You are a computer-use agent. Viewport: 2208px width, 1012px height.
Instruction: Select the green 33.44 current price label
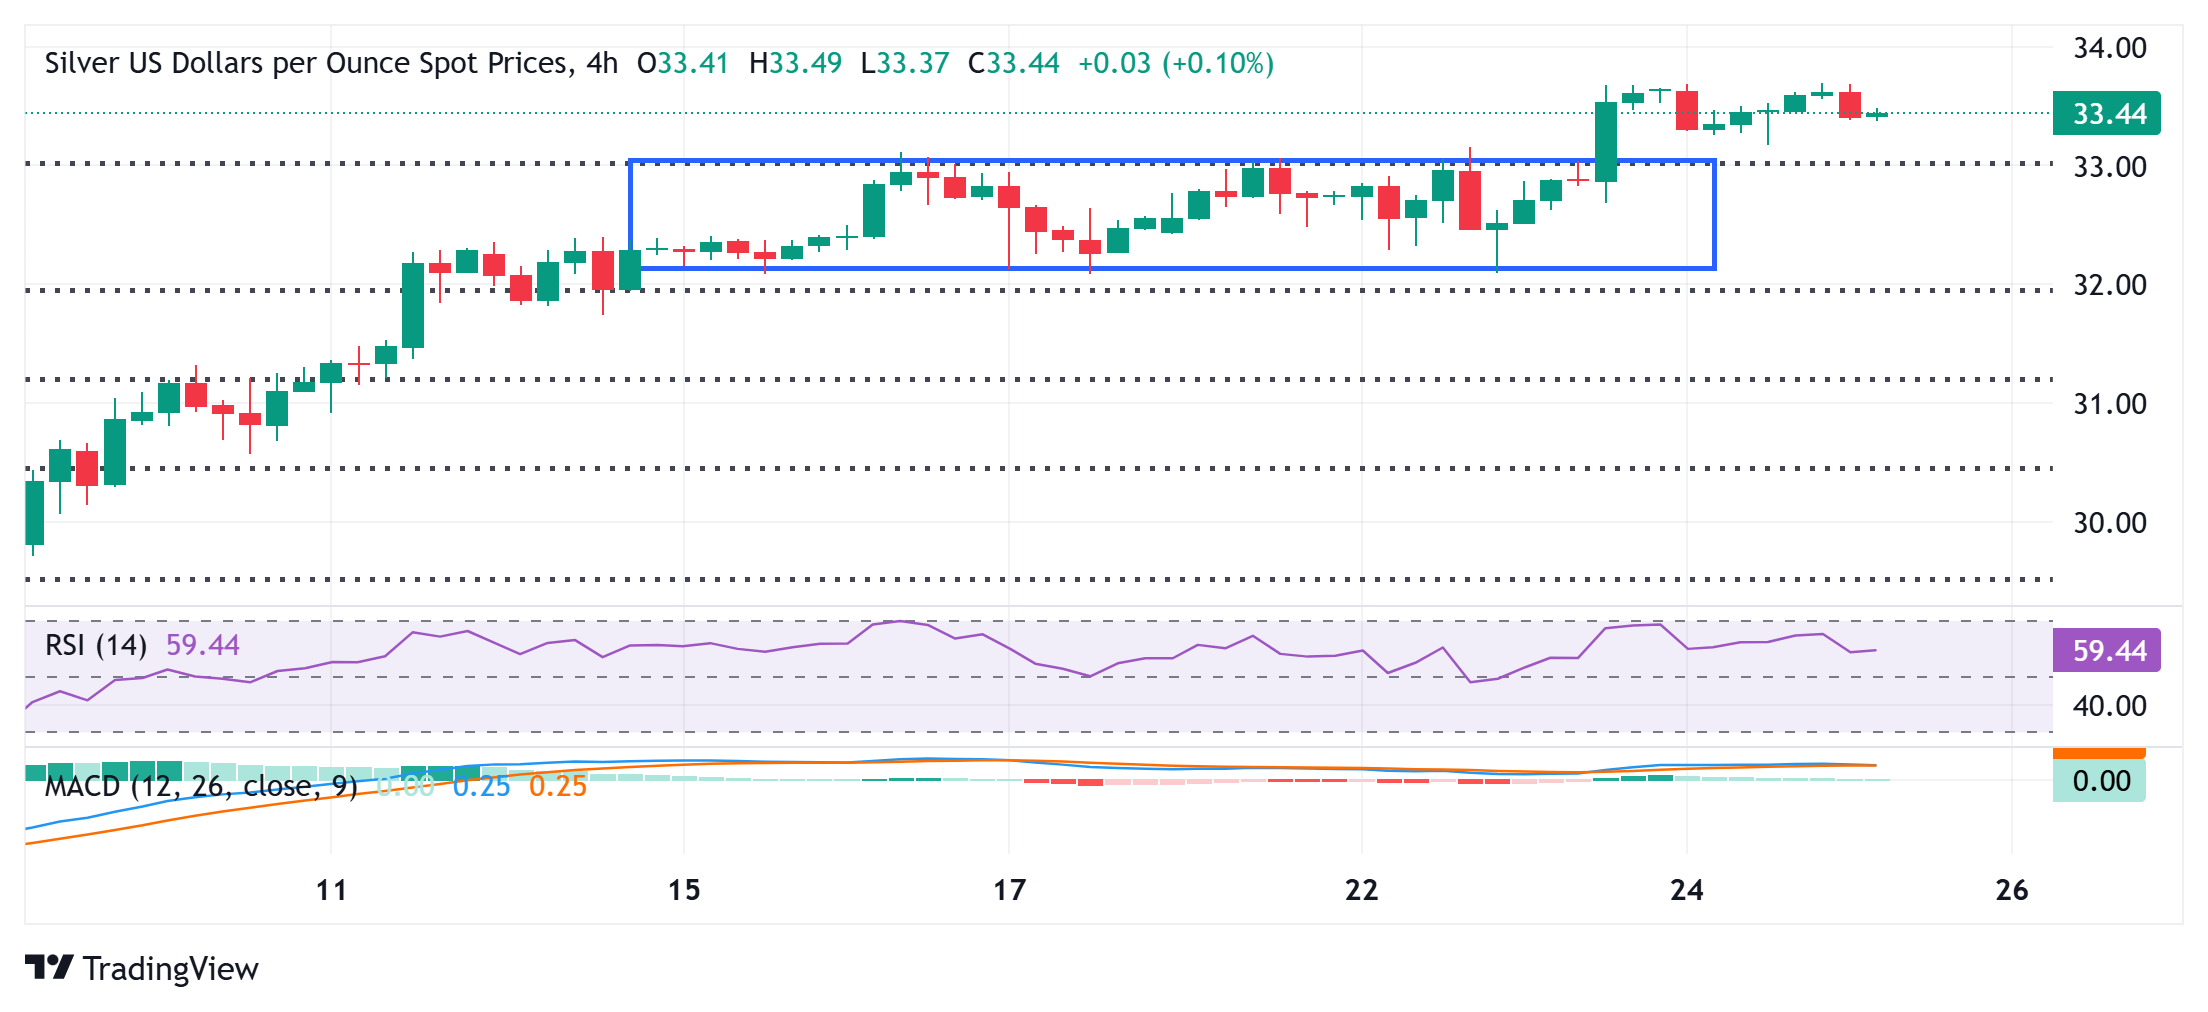click(2107, 114)
